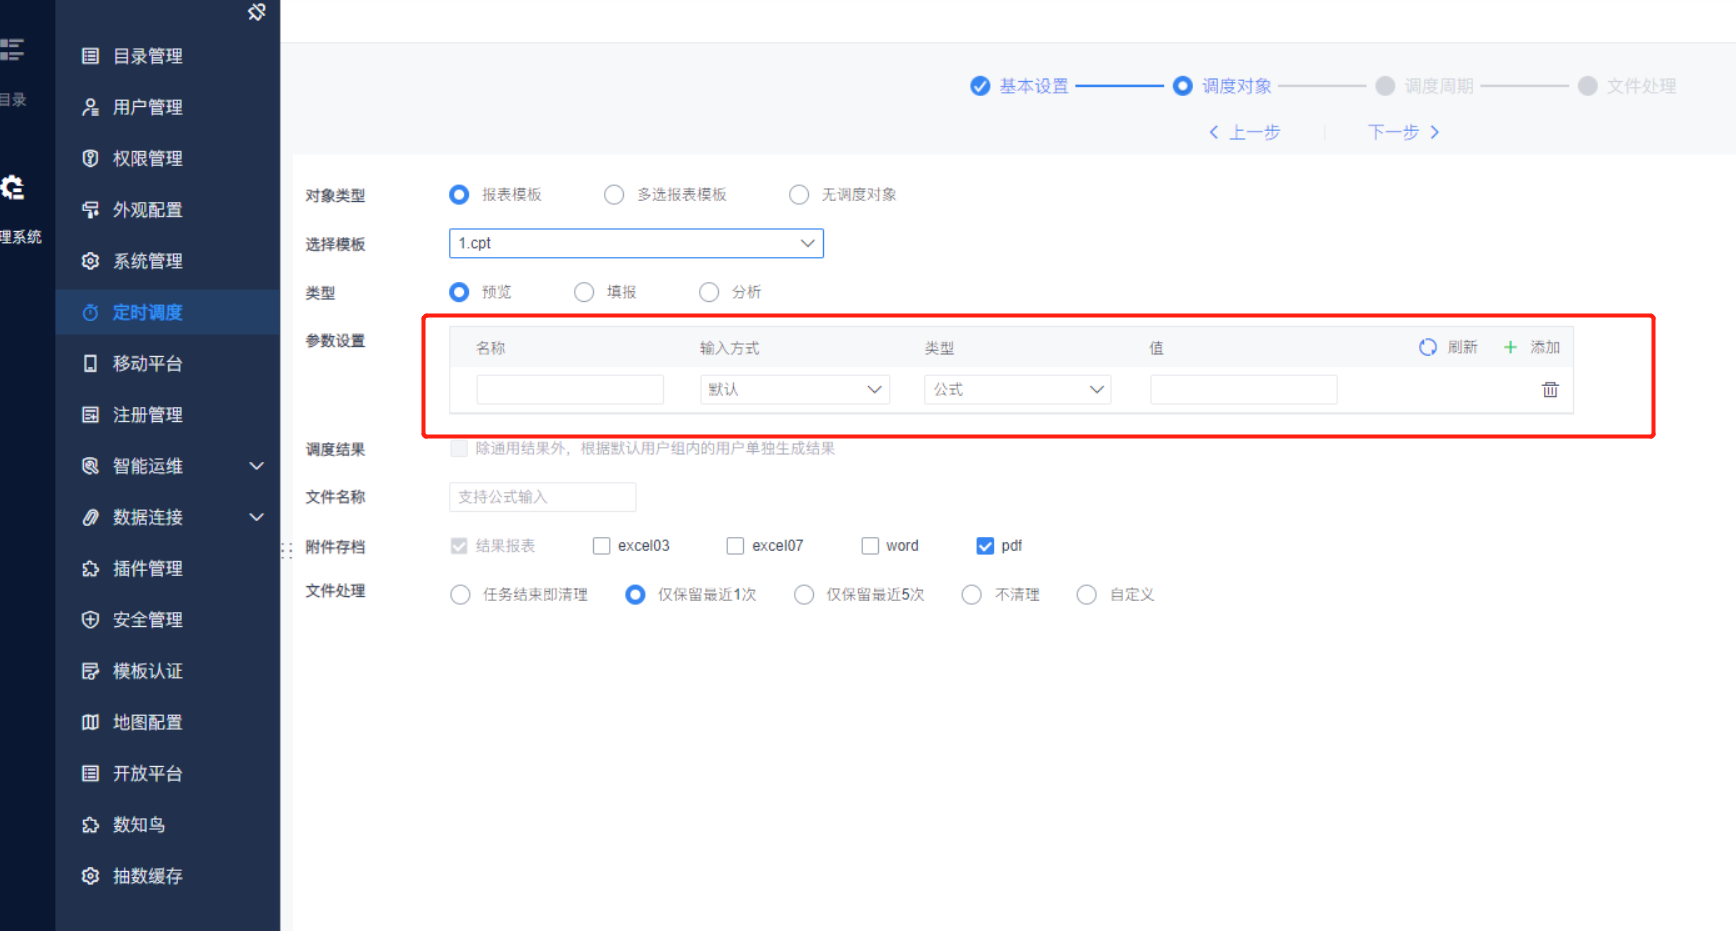Click the 刷新 refresh icon
This screenshot has width=1736, height=931.
tap(1427, 347)
